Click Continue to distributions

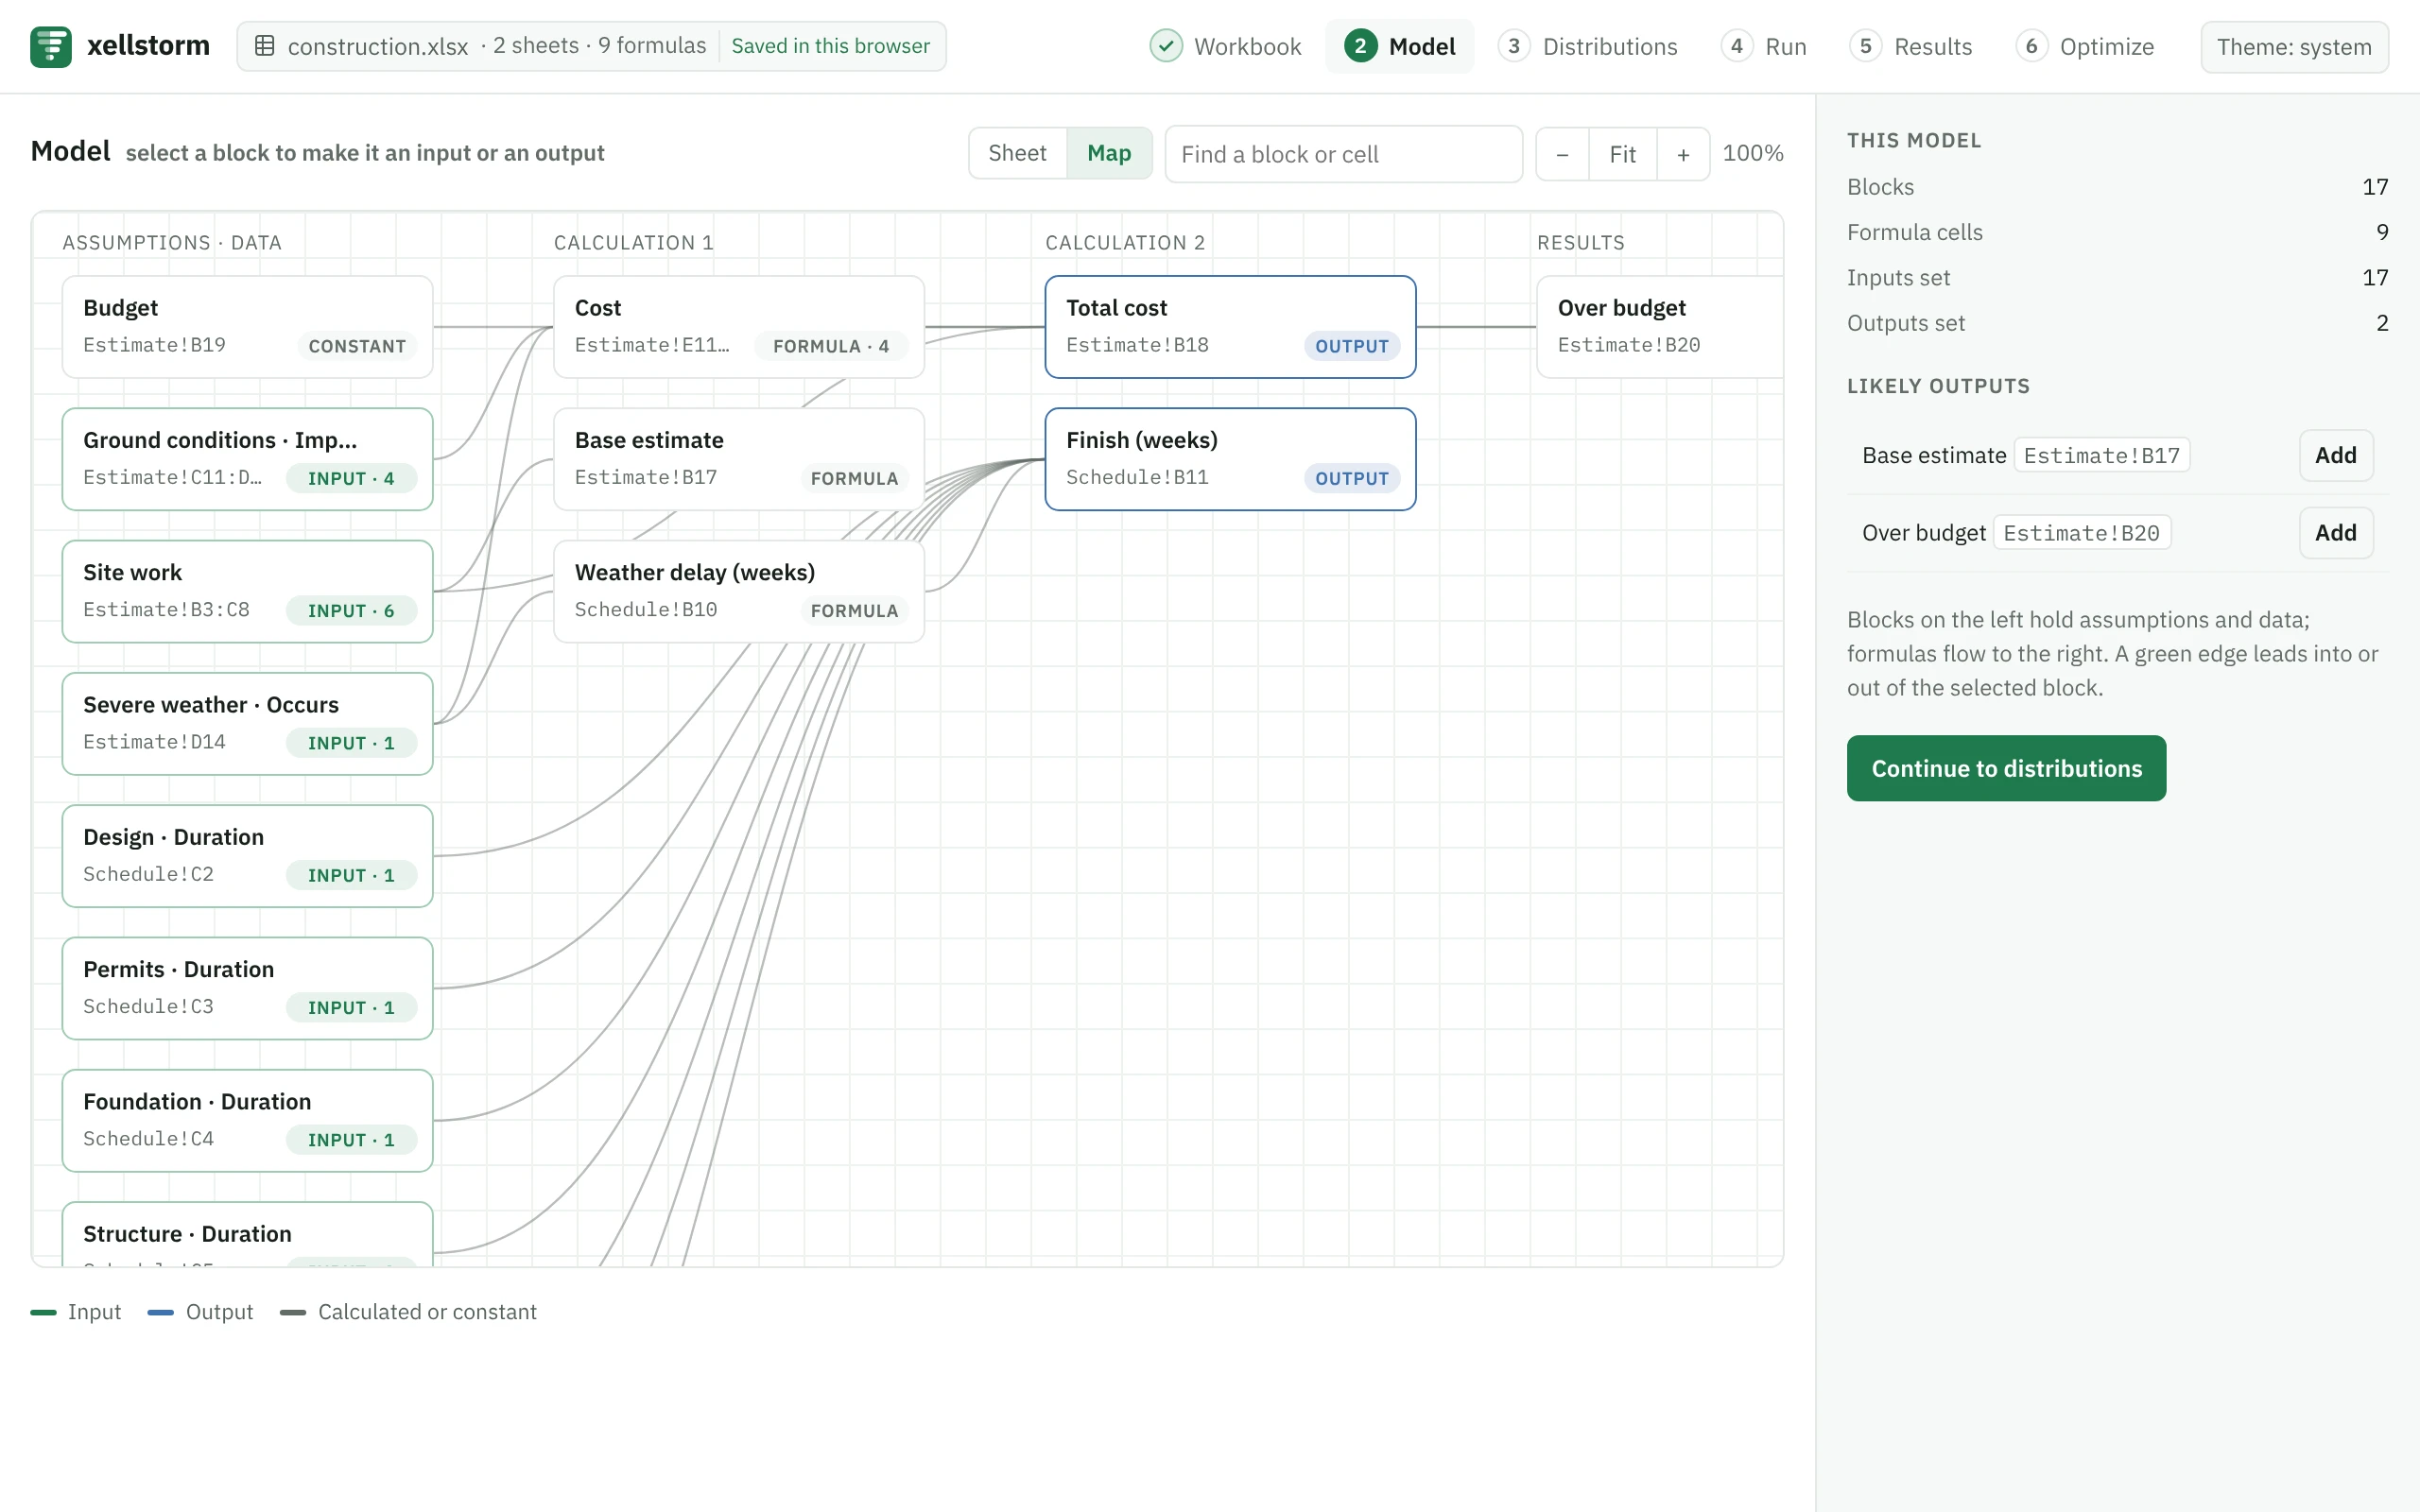2006,768
